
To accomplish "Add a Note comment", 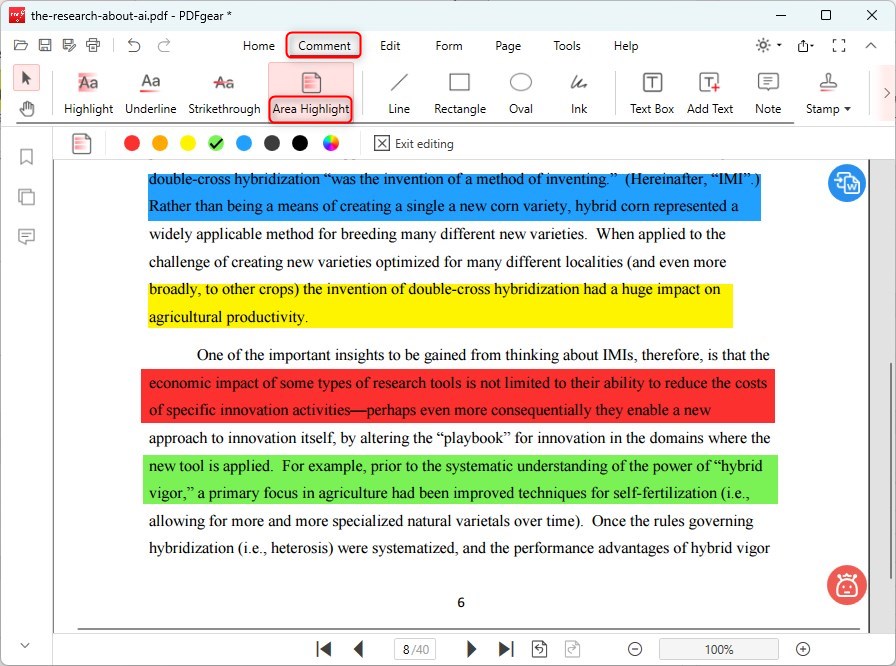I will (767, 93).
